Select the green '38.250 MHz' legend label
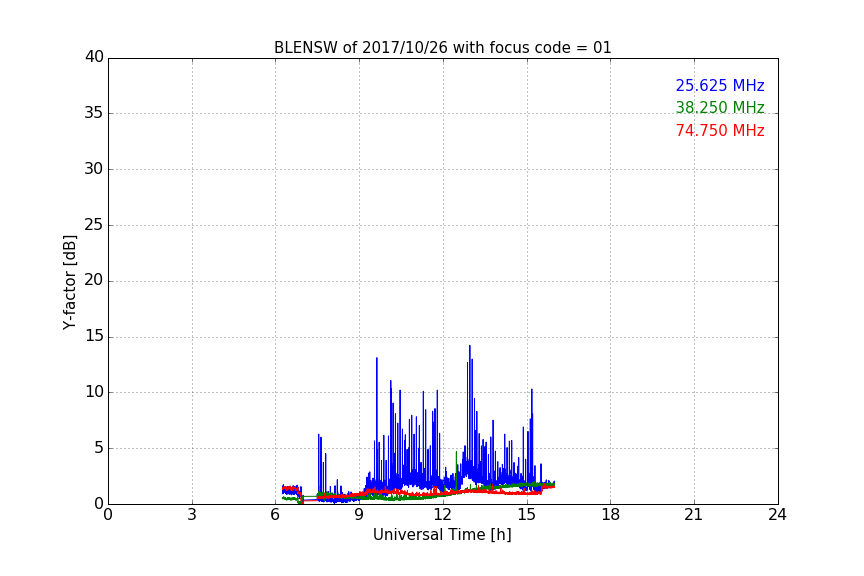Viewport: 864px width, 576px height. (x=720, y=107)
